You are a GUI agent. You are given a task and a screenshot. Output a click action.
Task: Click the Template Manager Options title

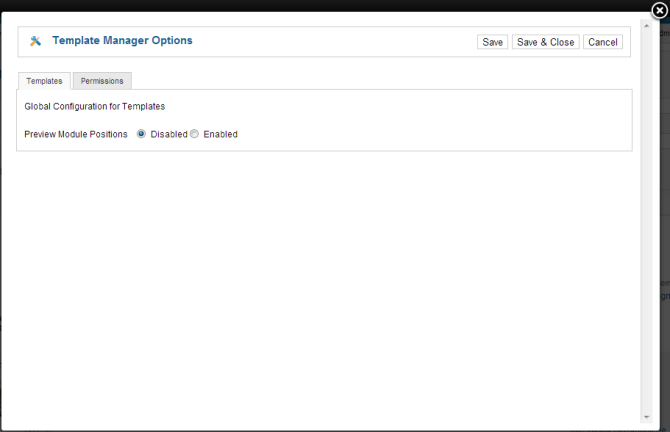coord(122,41)
